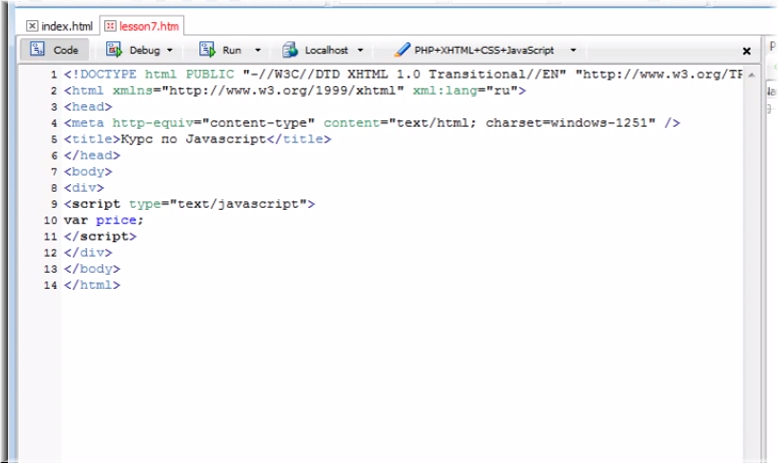Screen dimensions: 778x463
Task: Click the Code view icon
Action: tap(37, 50)
